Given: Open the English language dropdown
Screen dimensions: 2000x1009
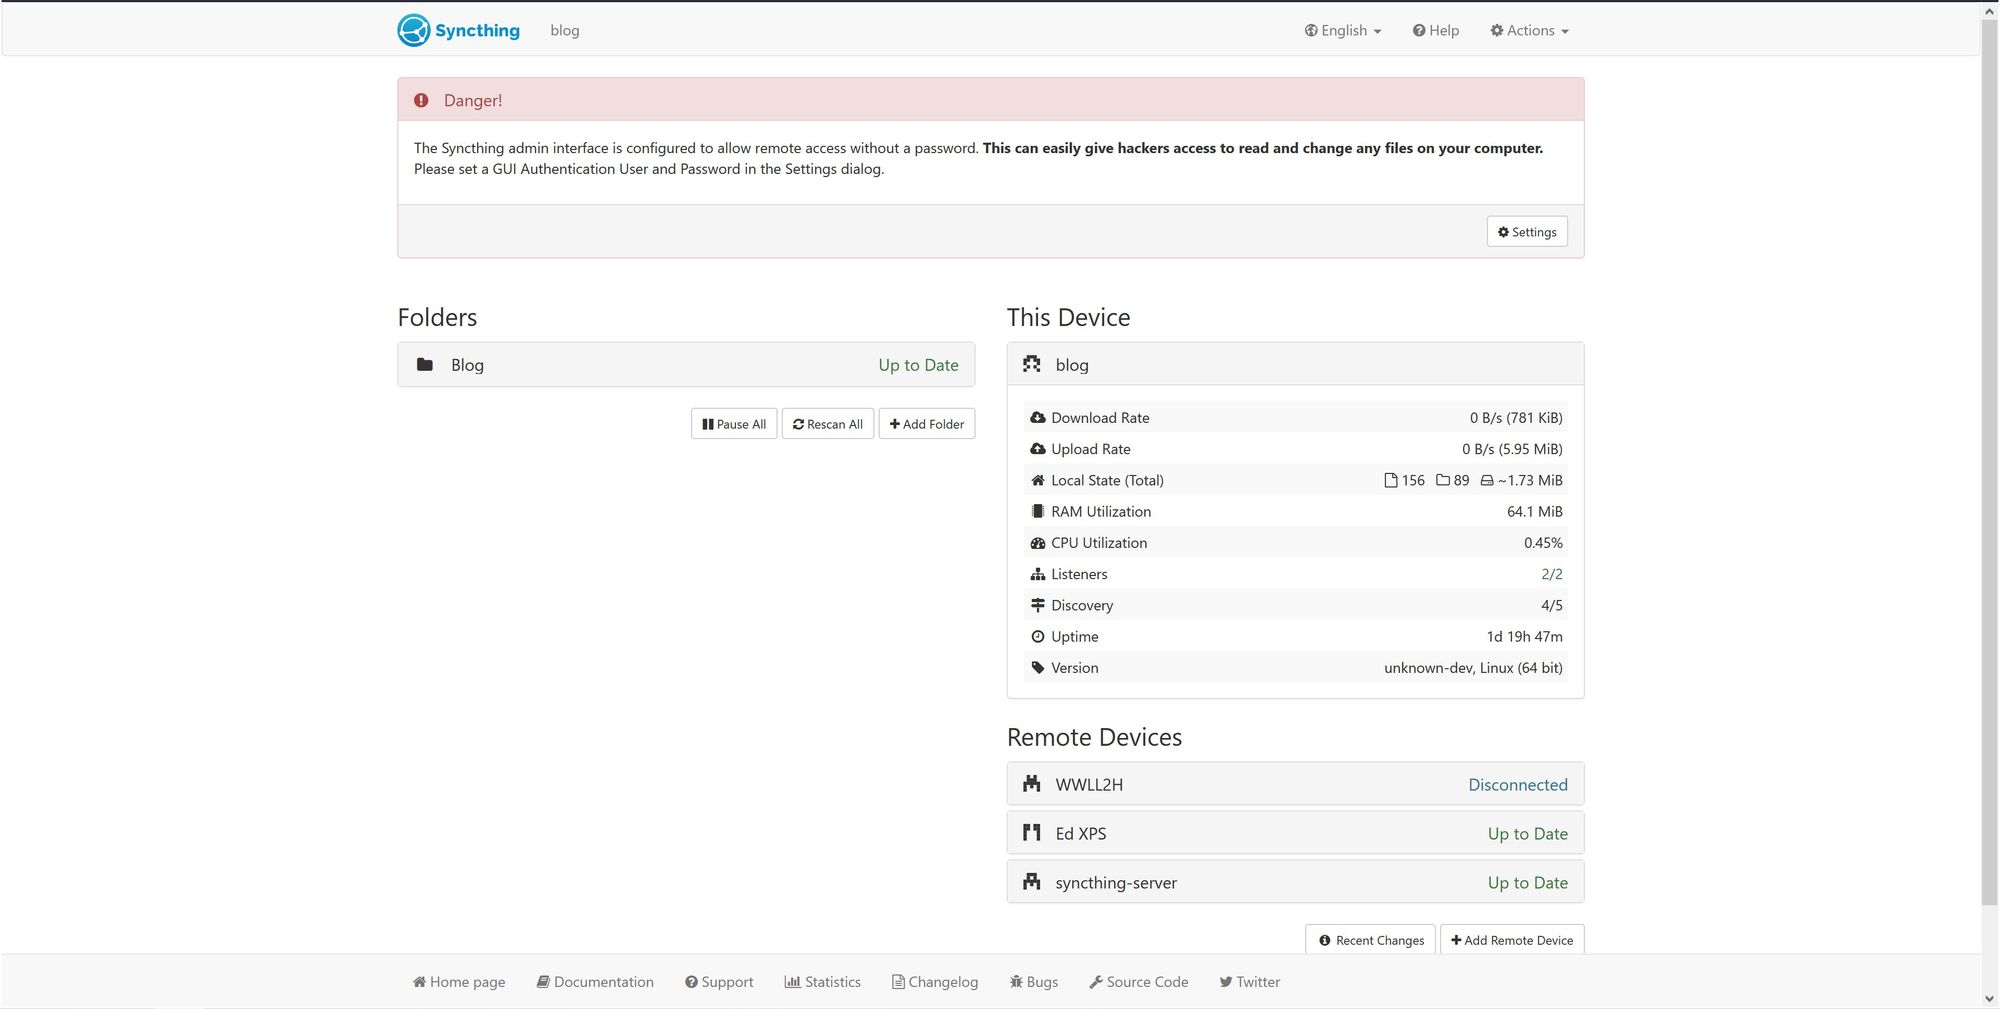Looking at the screenshot, I should 1343,30.
